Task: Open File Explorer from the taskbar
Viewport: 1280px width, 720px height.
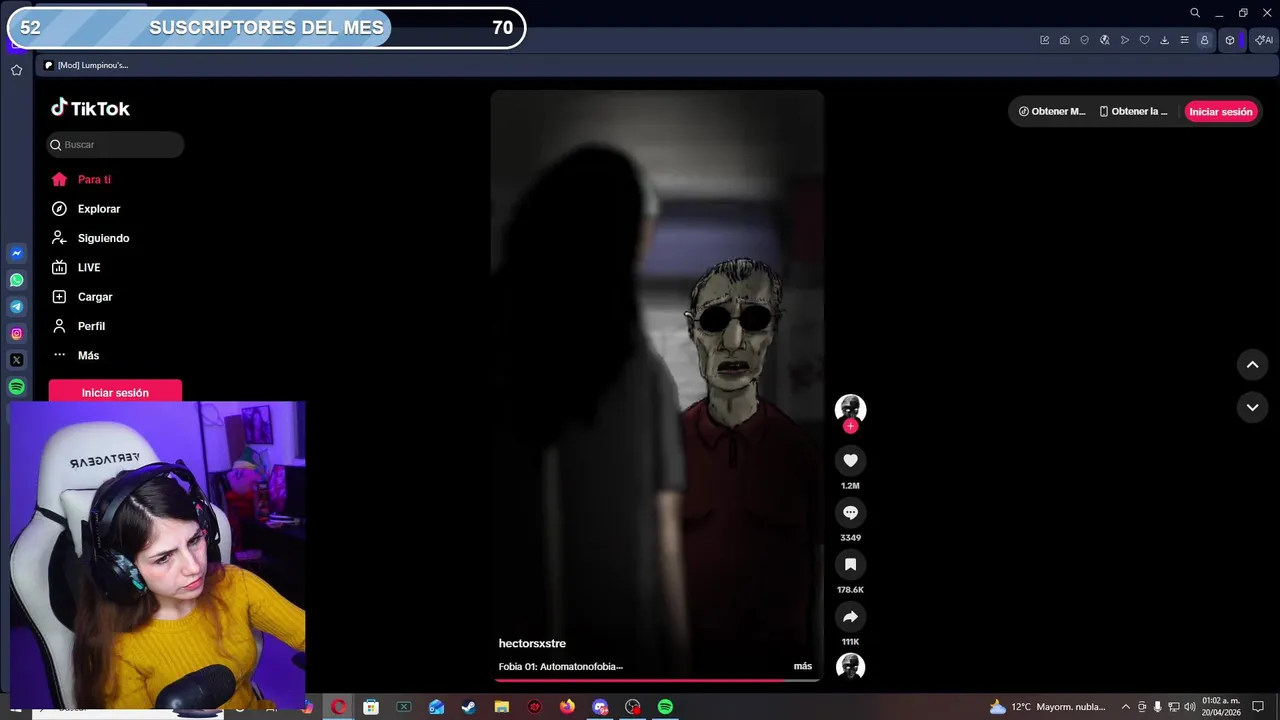Action: (501, 707)
